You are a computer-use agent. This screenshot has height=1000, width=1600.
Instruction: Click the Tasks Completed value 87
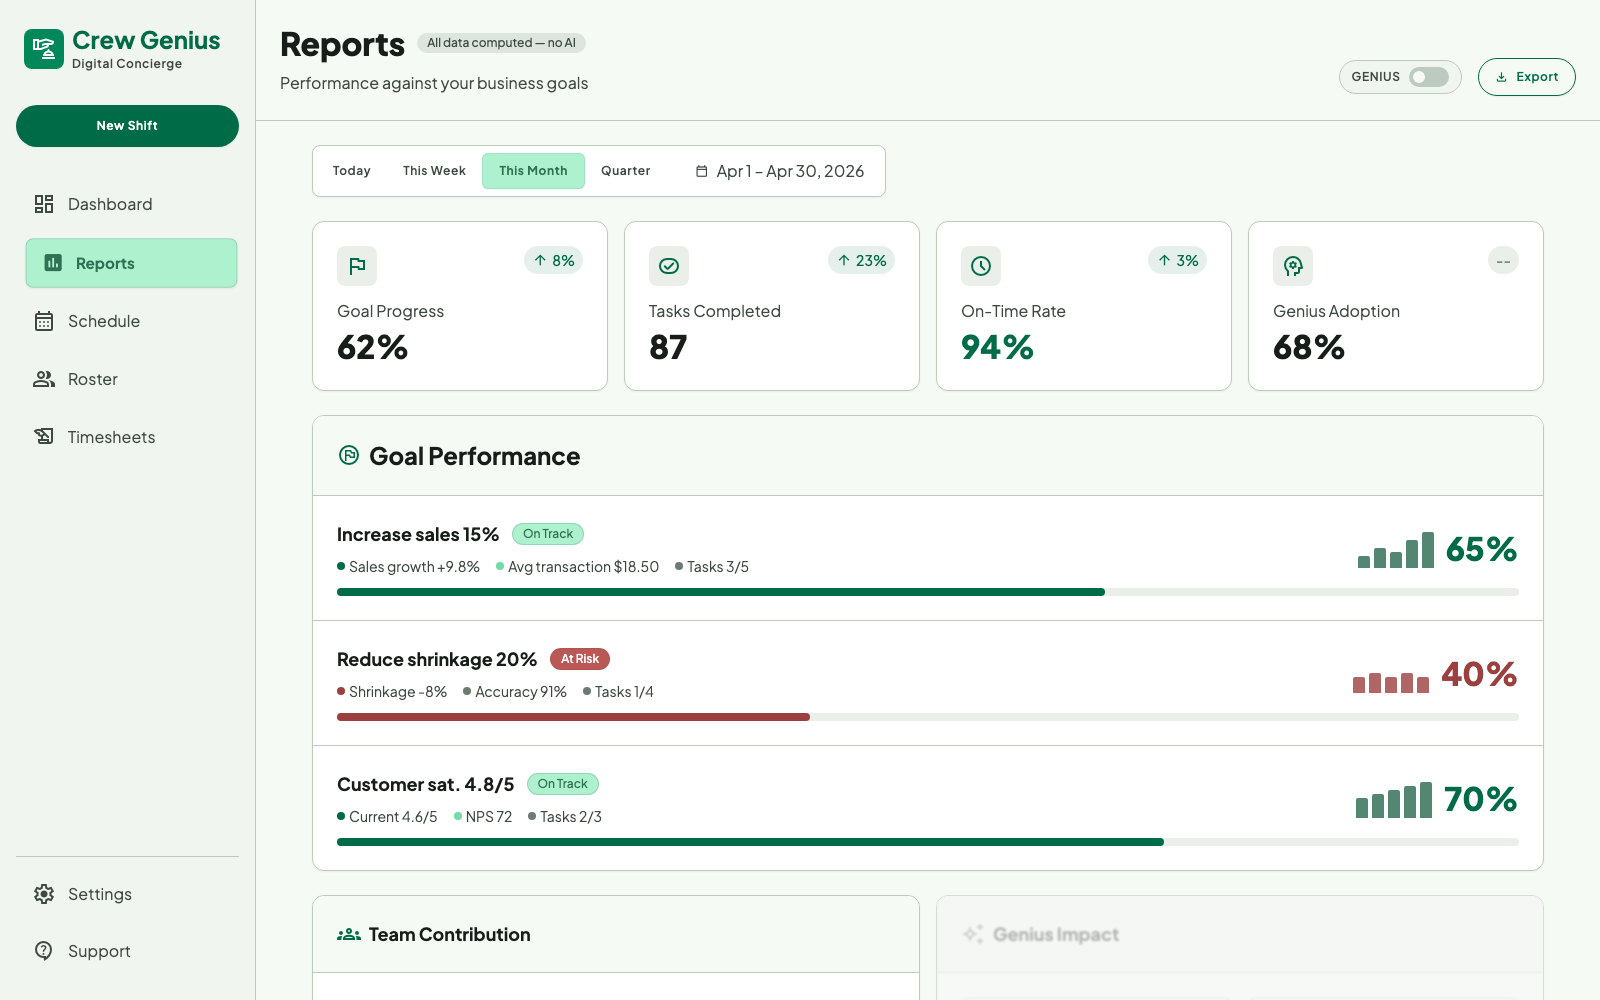pyautogui.click(x=668, y=347)
